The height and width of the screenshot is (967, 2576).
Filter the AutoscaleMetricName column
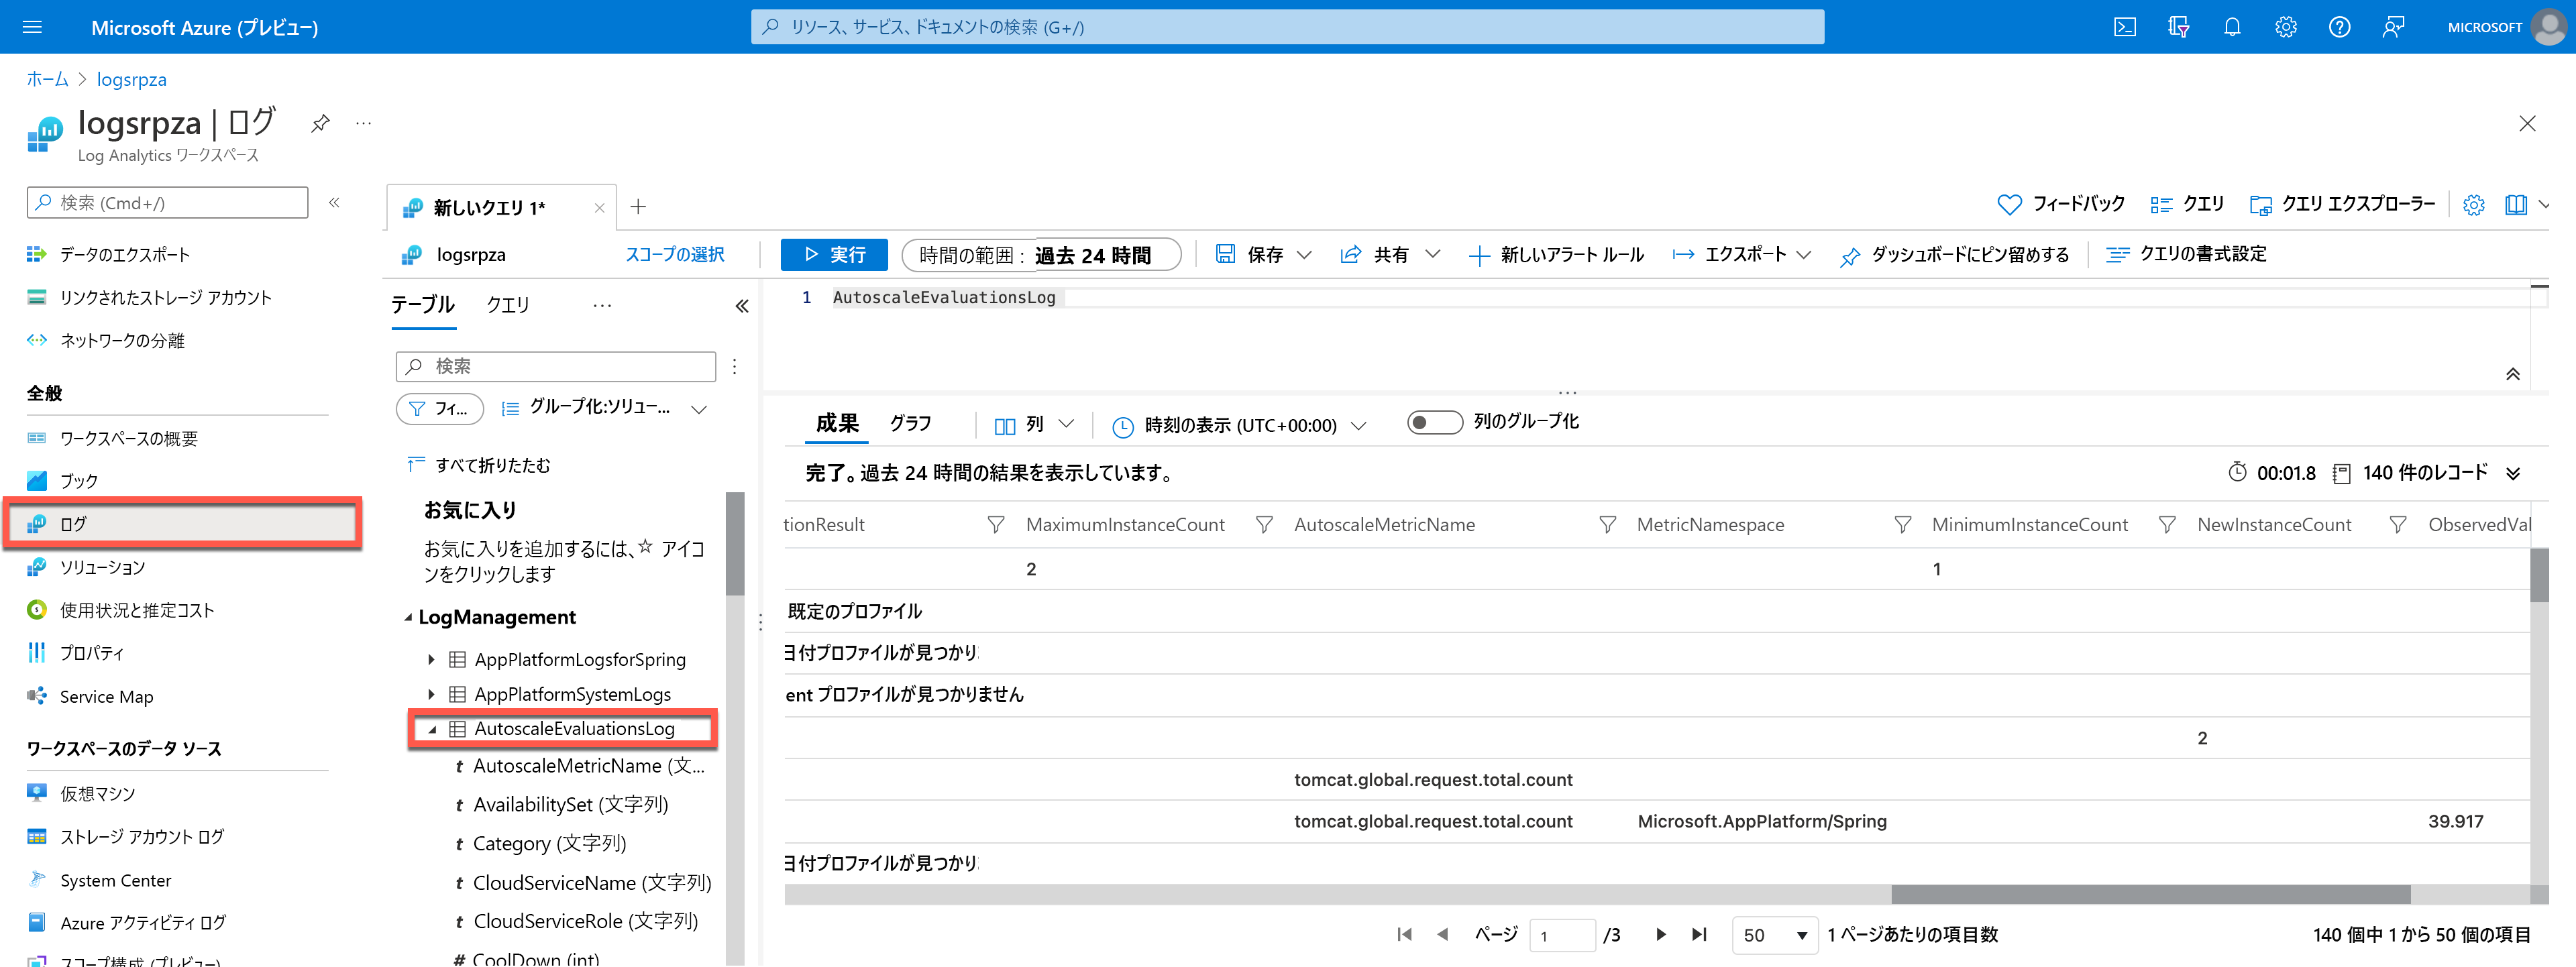pos(1607,524)
